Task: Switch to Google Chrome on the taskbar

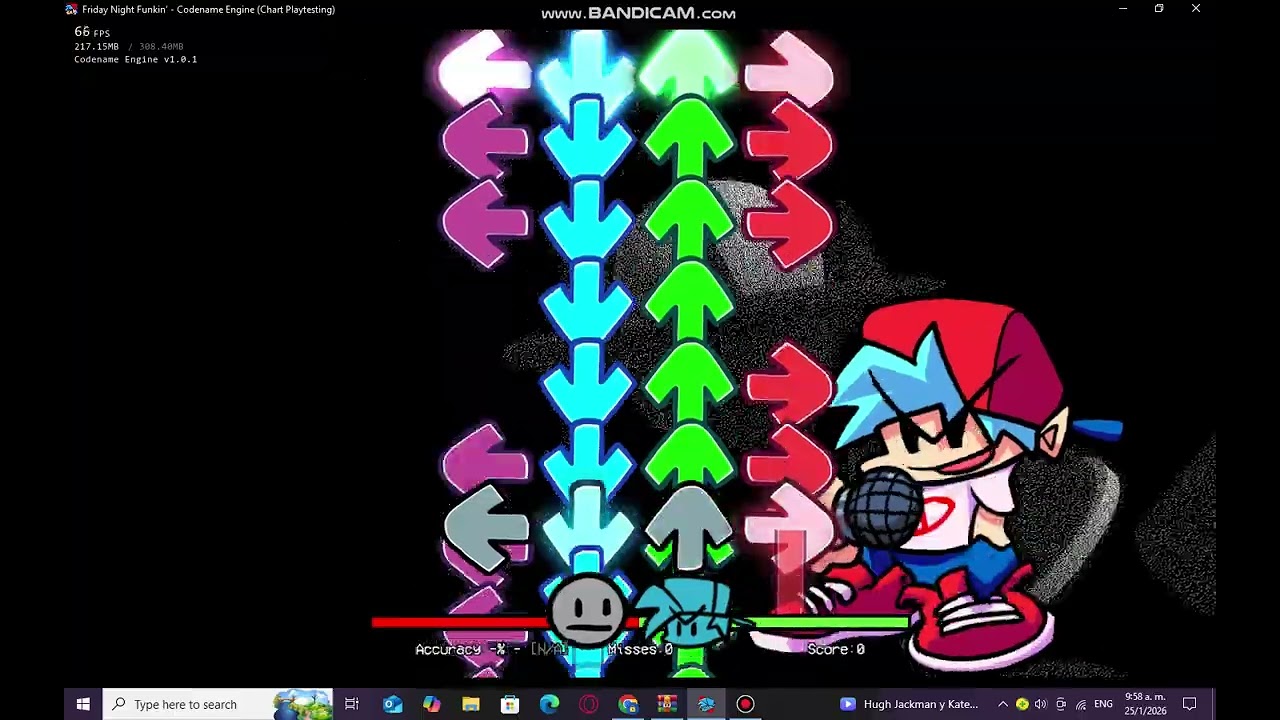Action: point(627,704)
